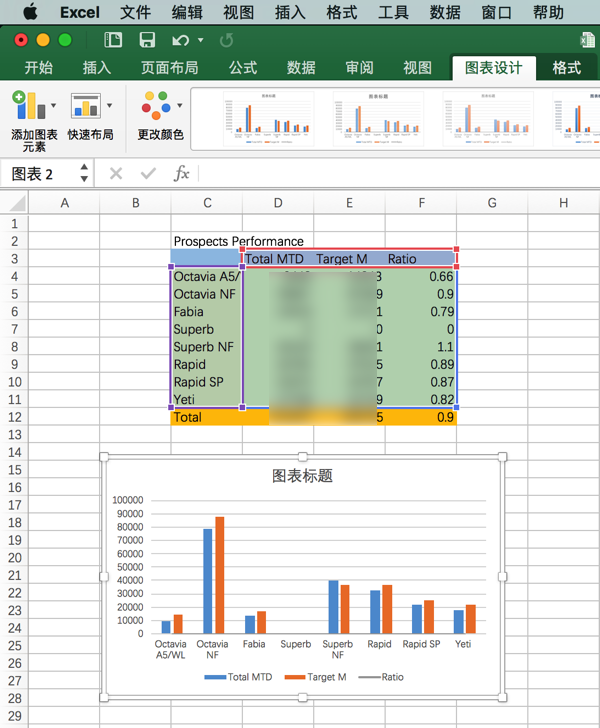600x728 pixels.
Task: Save the workbook with floppy icon
Action: pos(147,40)
